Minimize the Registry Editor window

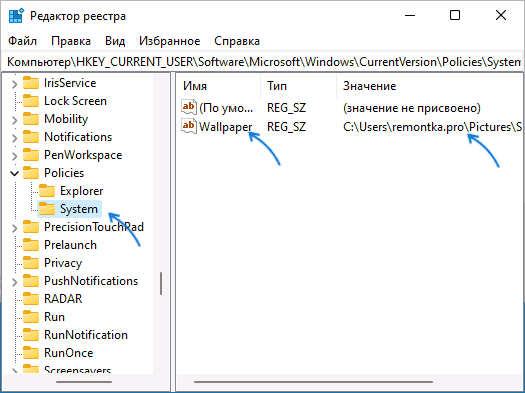tap(410, 15)
